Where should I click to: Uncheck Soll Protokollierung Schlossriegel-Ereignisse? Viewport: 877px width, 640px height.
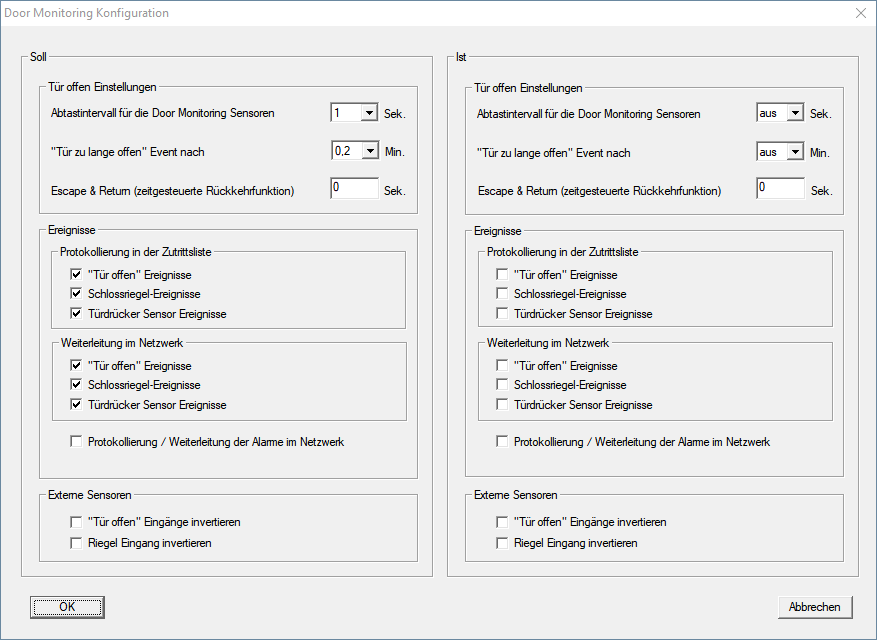(x=77, y=294)
